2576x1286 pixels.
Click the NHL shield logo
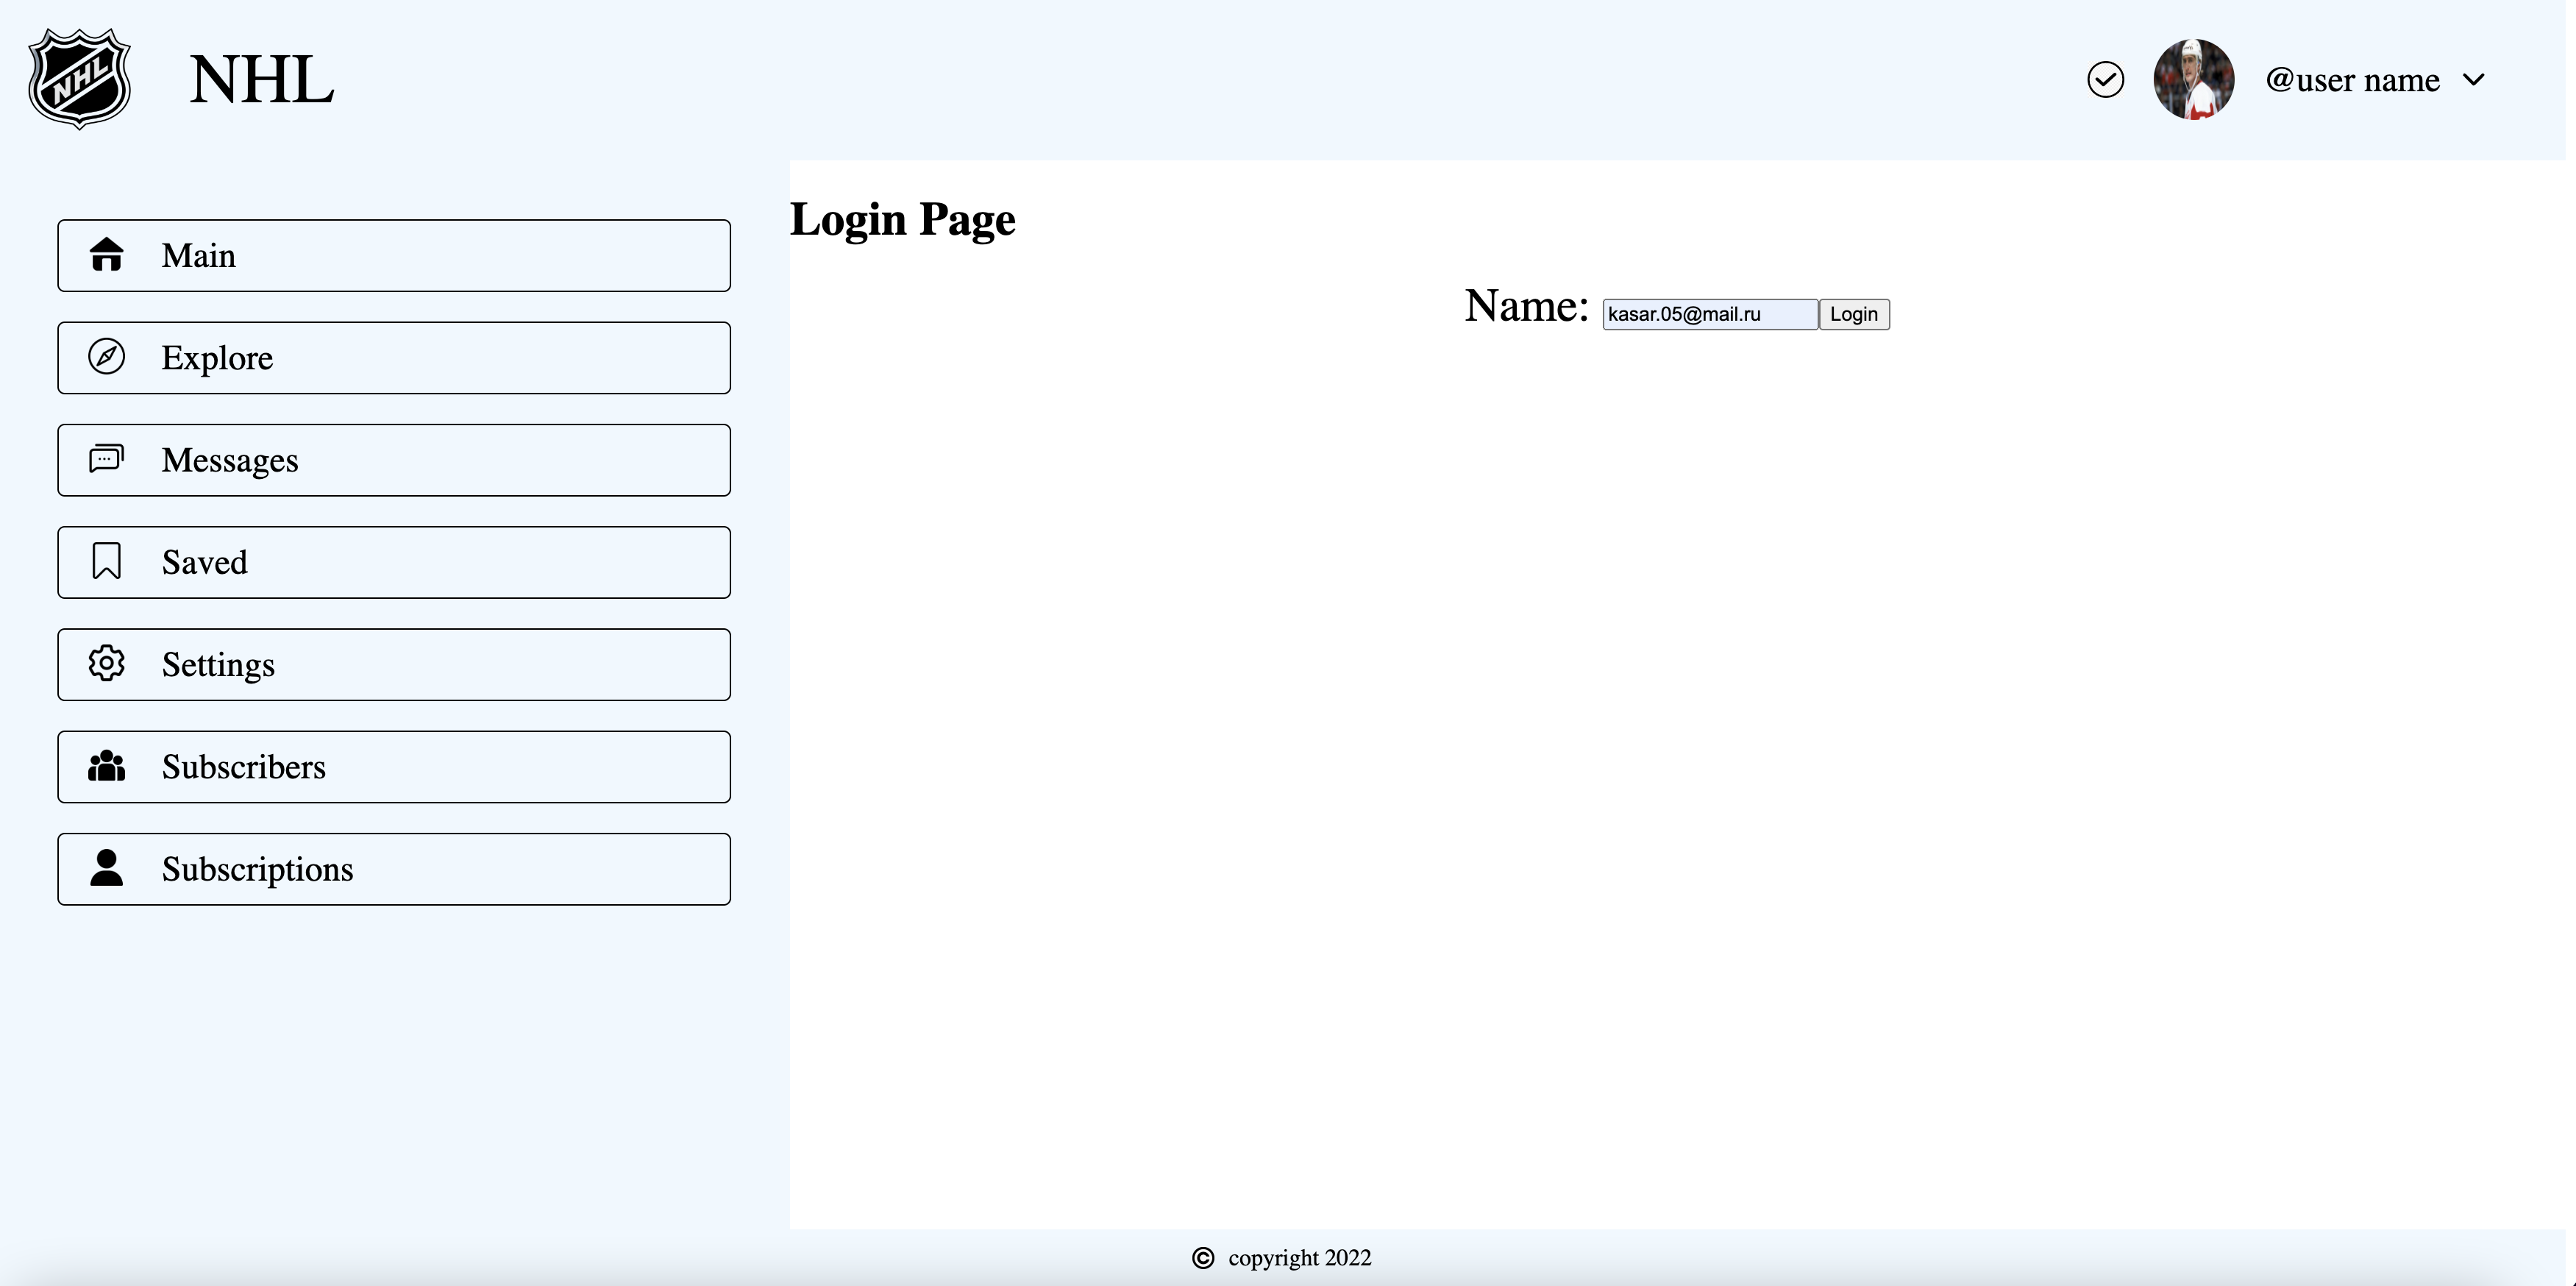[x=80, y=79]
